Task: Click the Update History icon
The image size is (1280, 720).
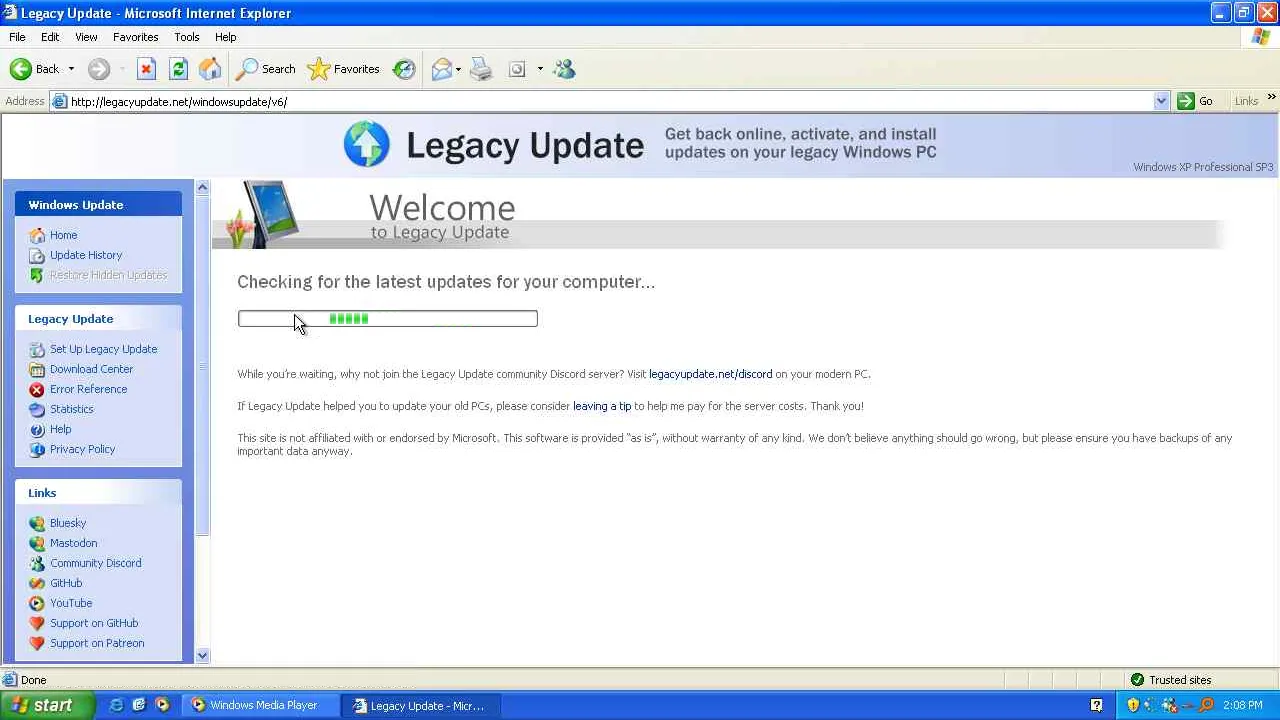Action: tap(37, 255)
